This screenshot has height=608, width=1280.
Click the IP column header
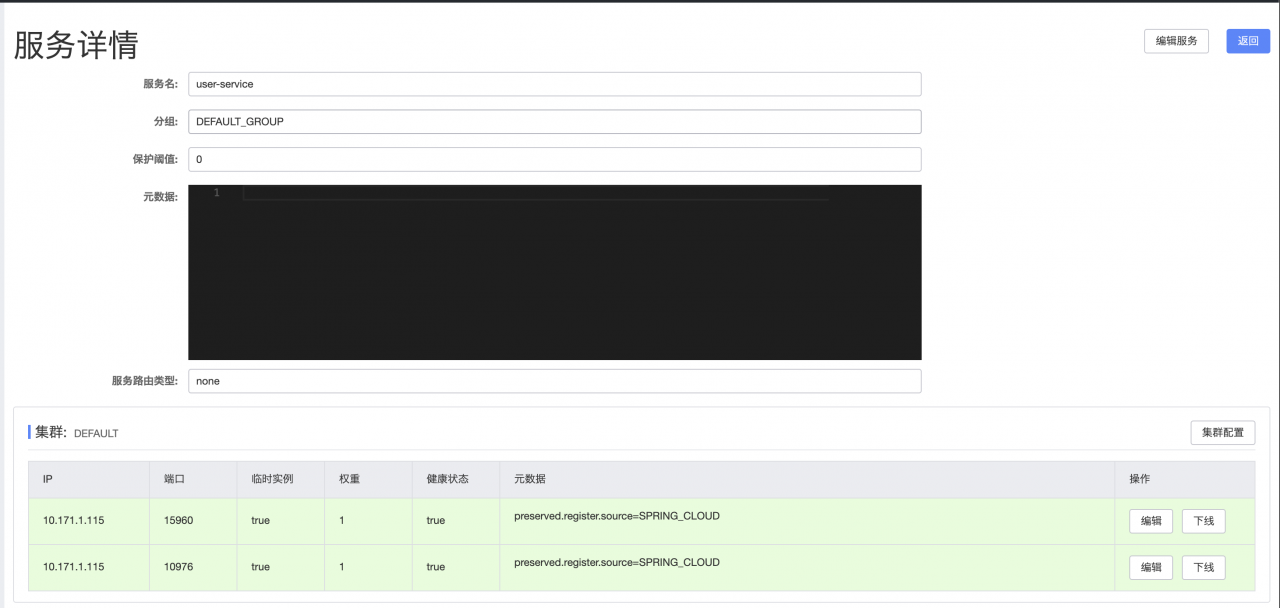[46, 479]
